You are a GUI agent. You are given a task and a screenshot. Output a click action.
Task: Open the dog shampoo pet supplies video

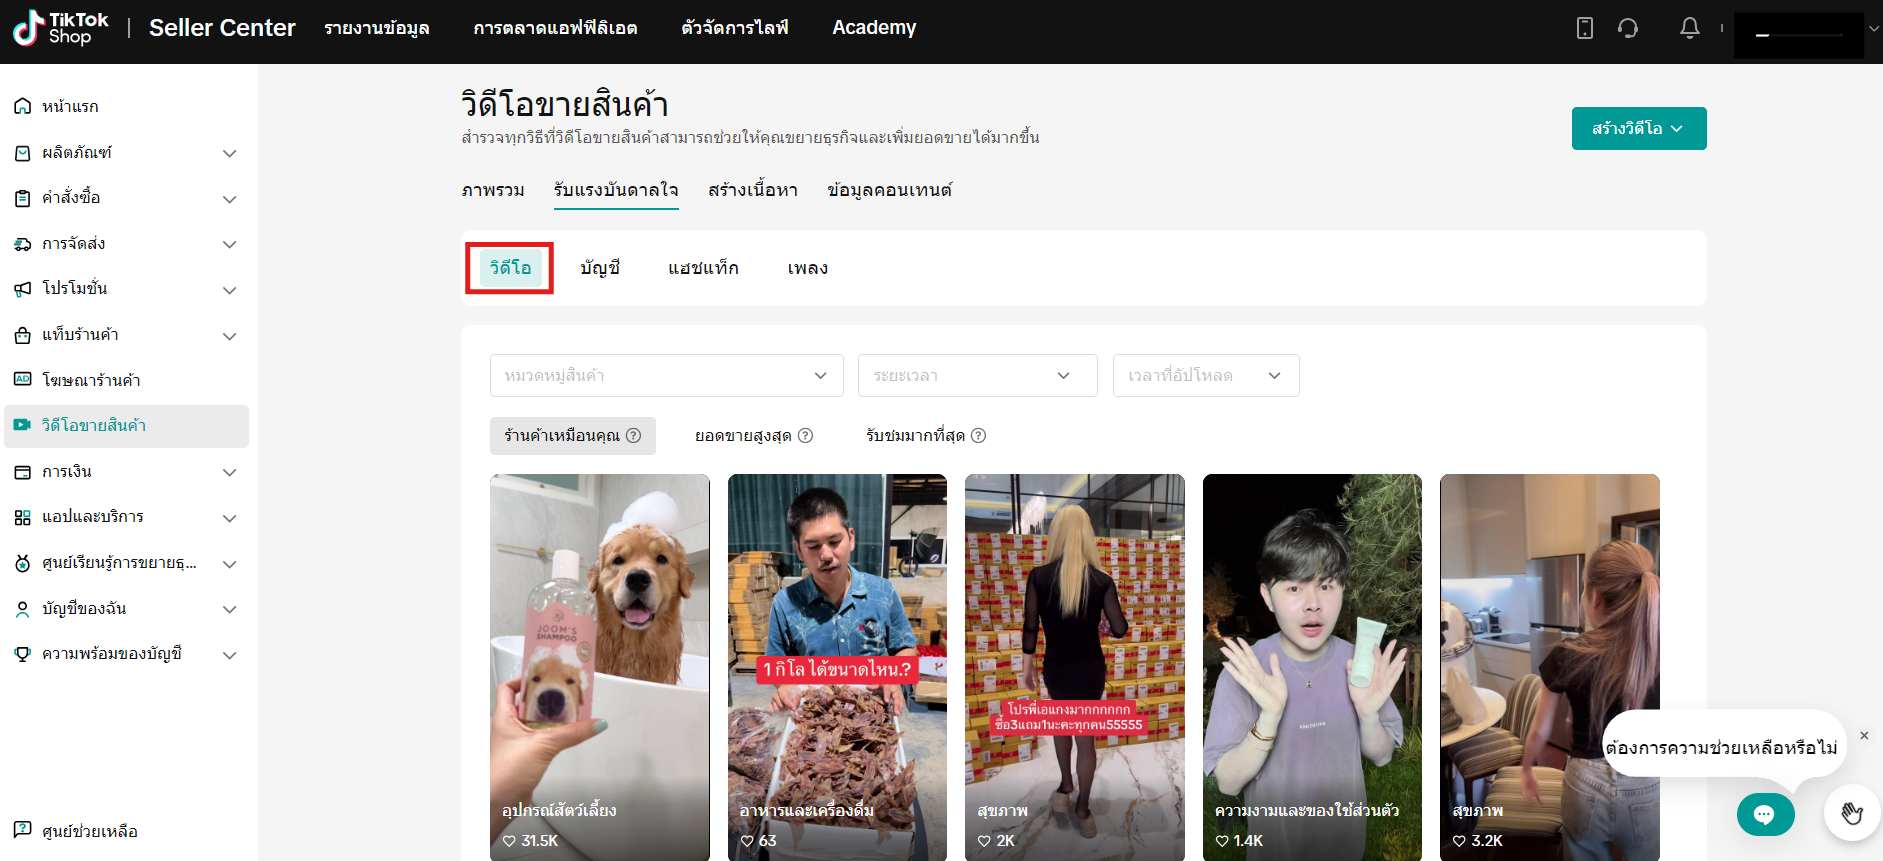(600, 667)
